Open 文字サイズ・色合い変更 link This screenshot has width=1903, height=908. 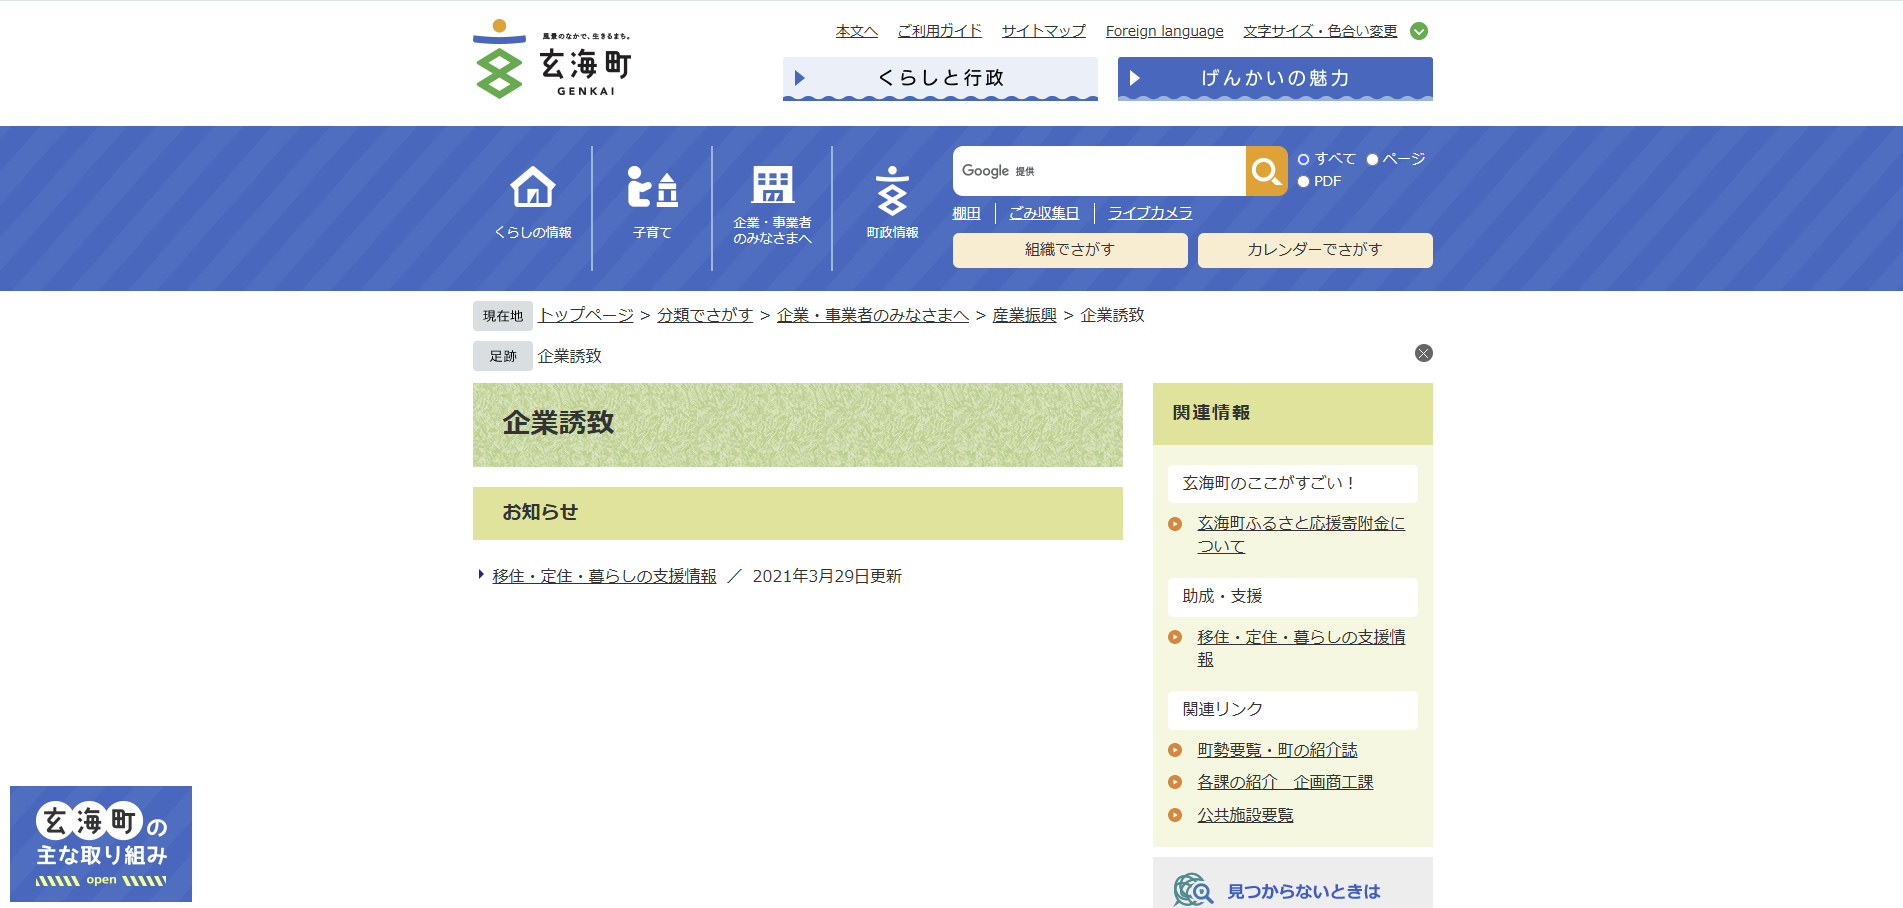(1320, 31)
